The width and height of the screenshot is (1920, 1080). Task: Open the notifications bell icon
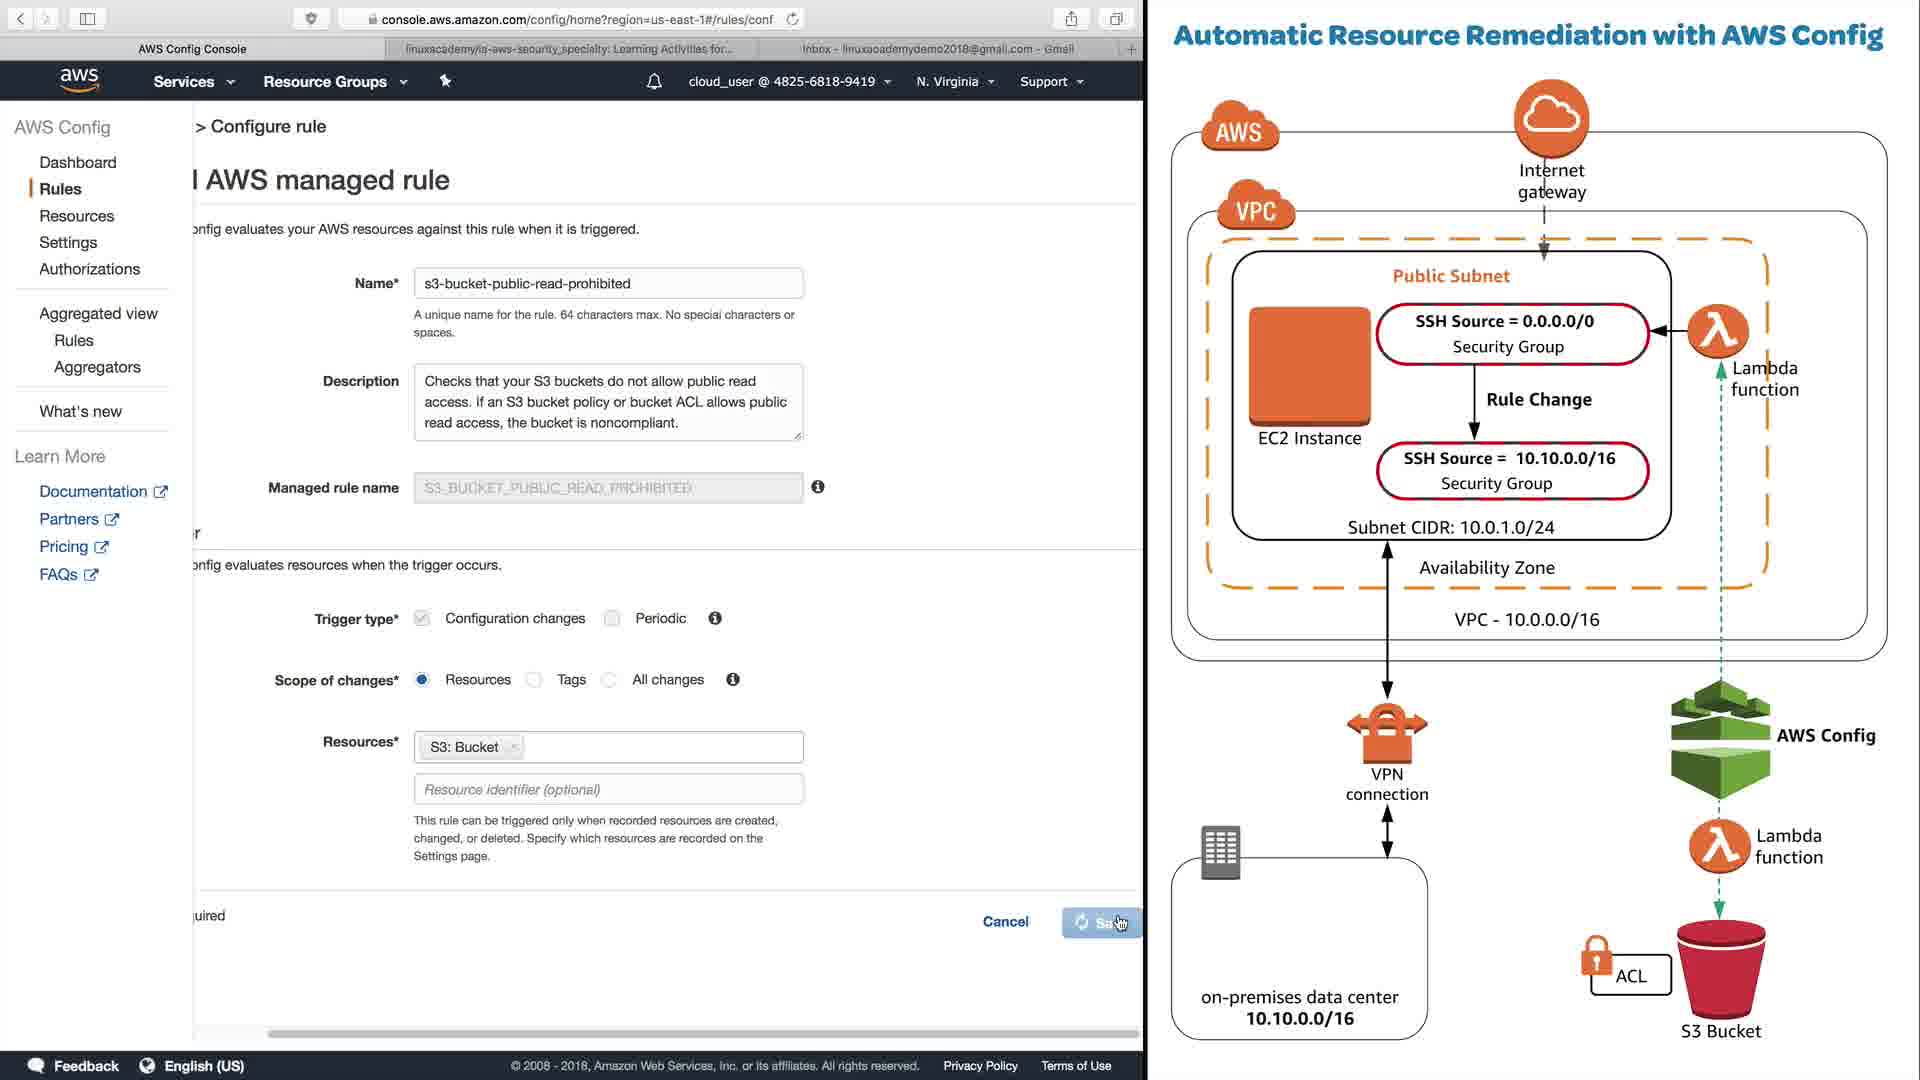pos(654,82)
